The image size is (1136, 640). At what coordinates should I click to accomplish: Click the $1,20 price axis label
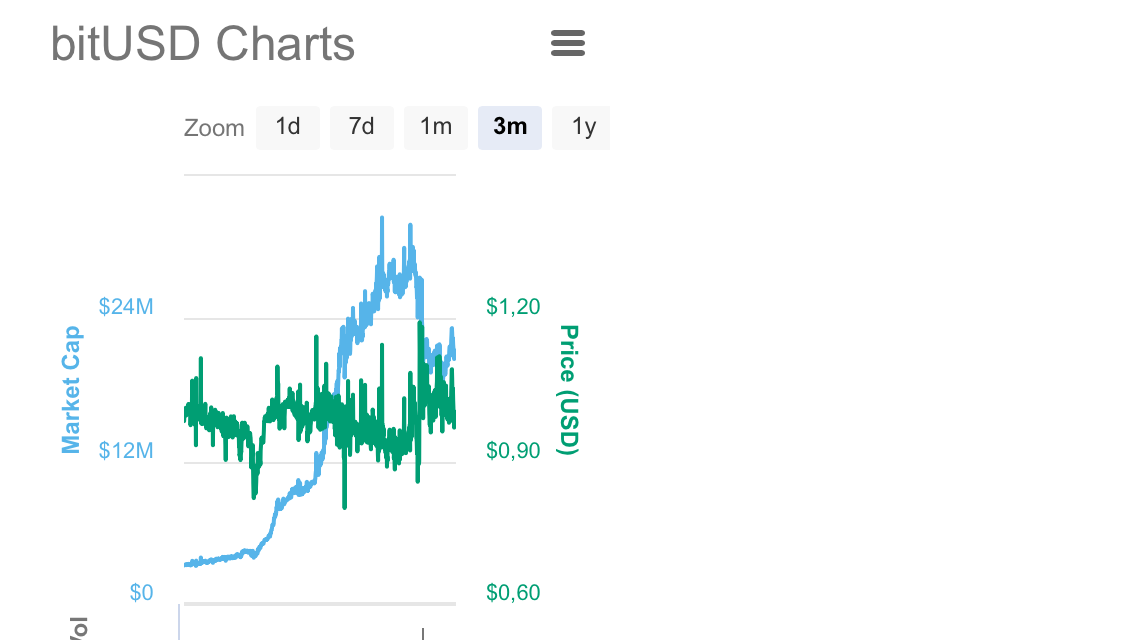pyautogui.click(x=513, y=307)
